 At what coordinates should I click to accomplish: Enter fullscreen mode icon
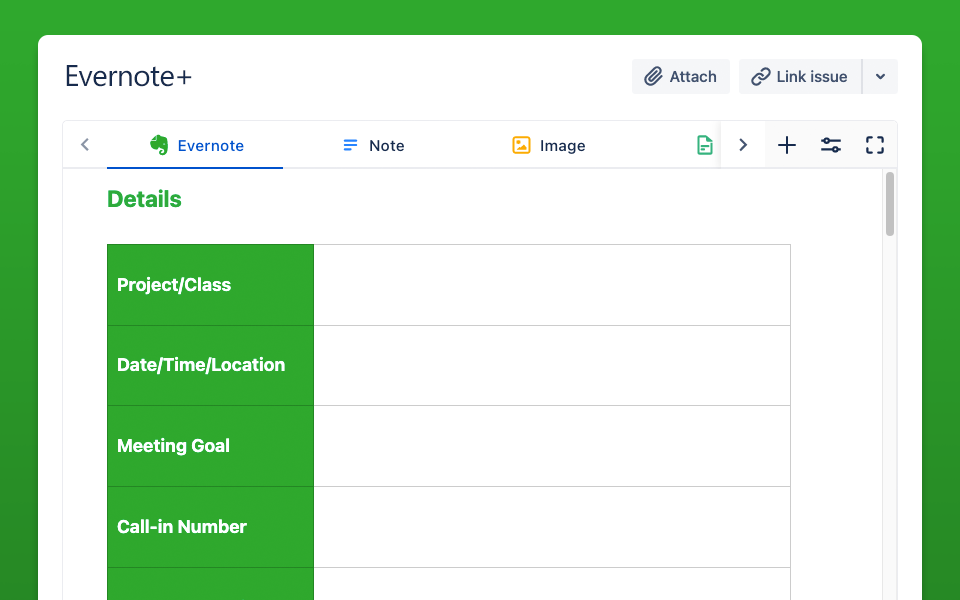pos(875,145)
